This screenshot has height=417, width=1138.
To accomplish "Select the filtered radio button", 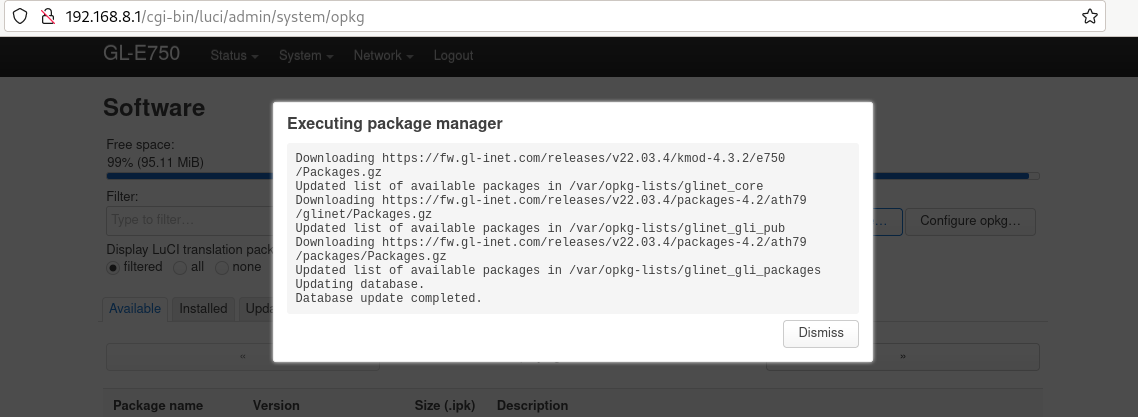I will tap(112, 268).
